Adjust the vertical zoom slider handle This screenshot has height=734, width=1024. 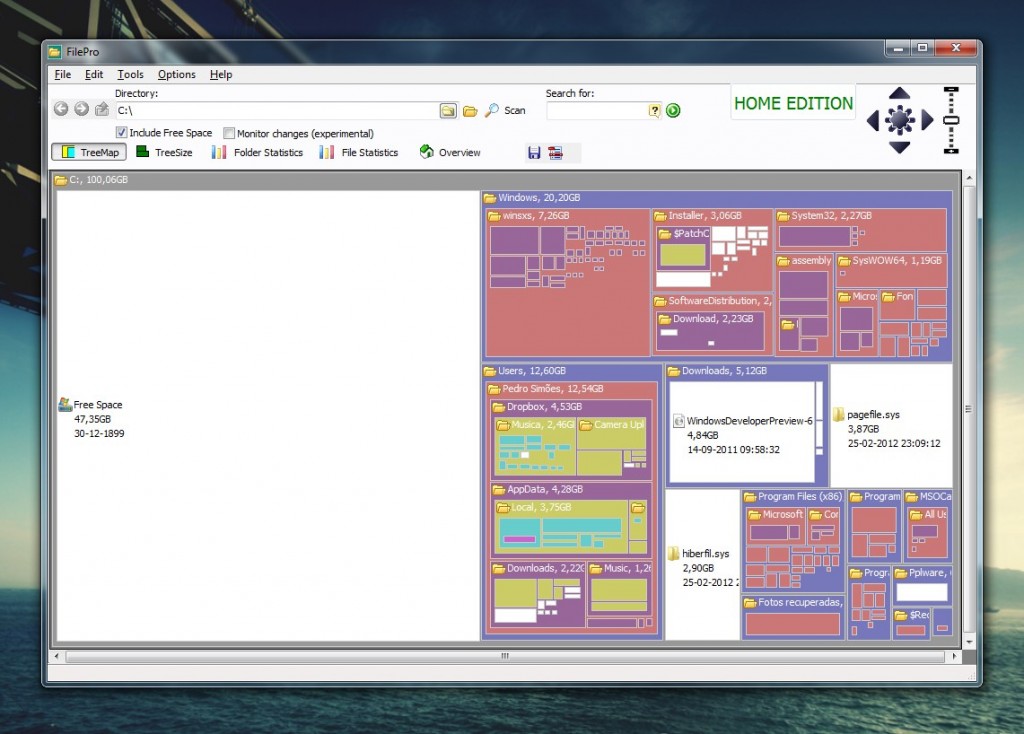coord(951,120)
